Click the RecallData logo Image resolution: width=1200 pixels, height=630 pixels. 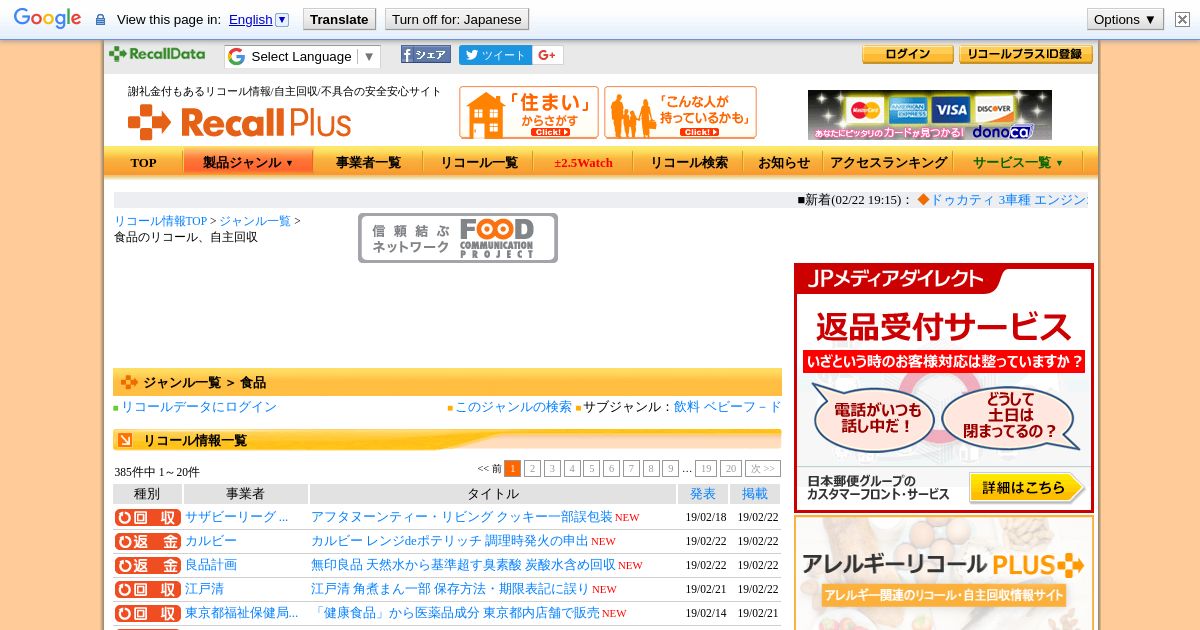[157, 54]
